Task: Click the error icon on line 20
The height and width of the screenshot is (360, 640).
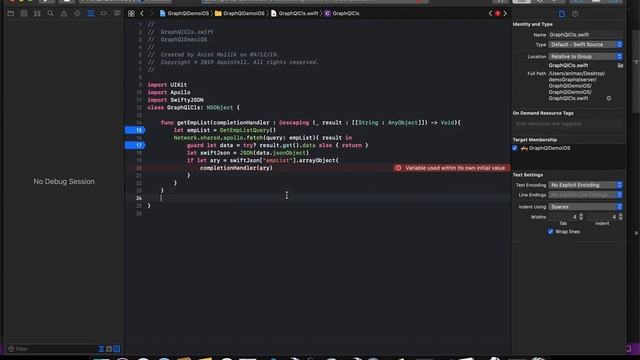Action: (398, 168)
